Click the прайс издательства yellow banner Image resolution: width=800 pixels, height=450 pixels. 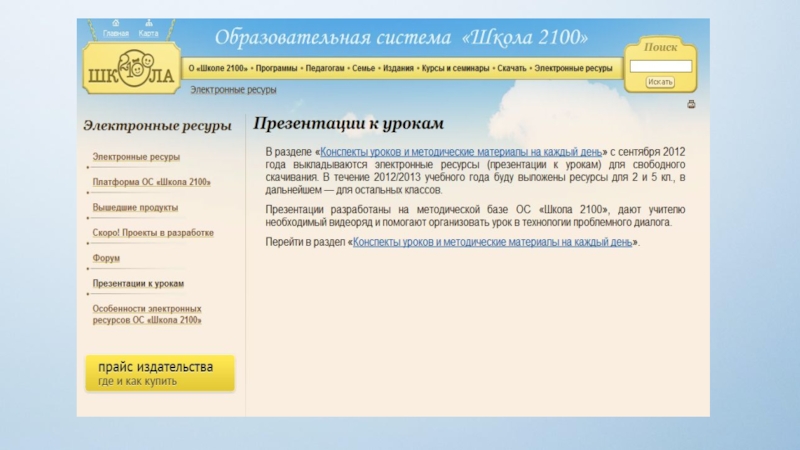[160, 373]
